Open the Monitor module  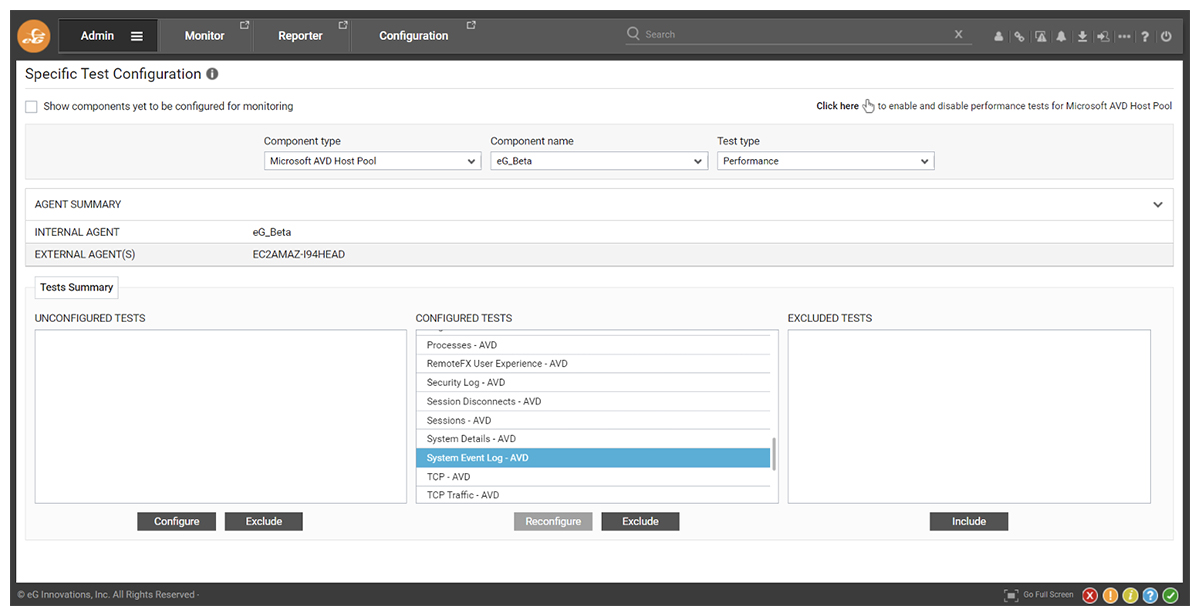tap(204, 36)
